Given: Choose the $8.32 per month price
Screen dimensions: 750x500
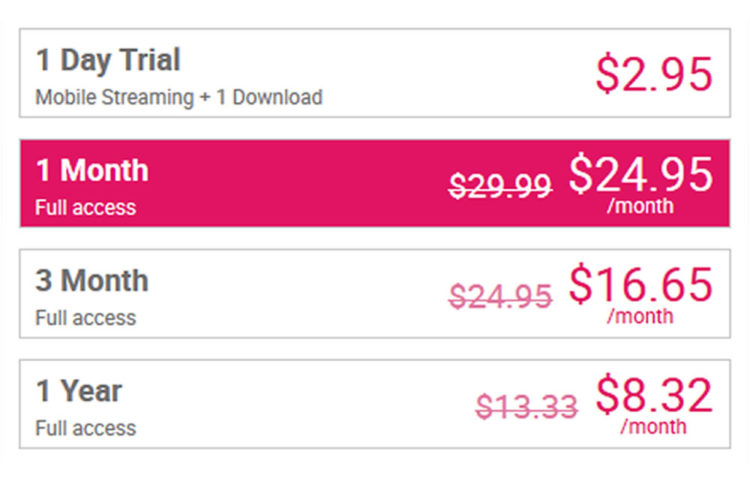Looking at the screenshot, I should 654,395.
